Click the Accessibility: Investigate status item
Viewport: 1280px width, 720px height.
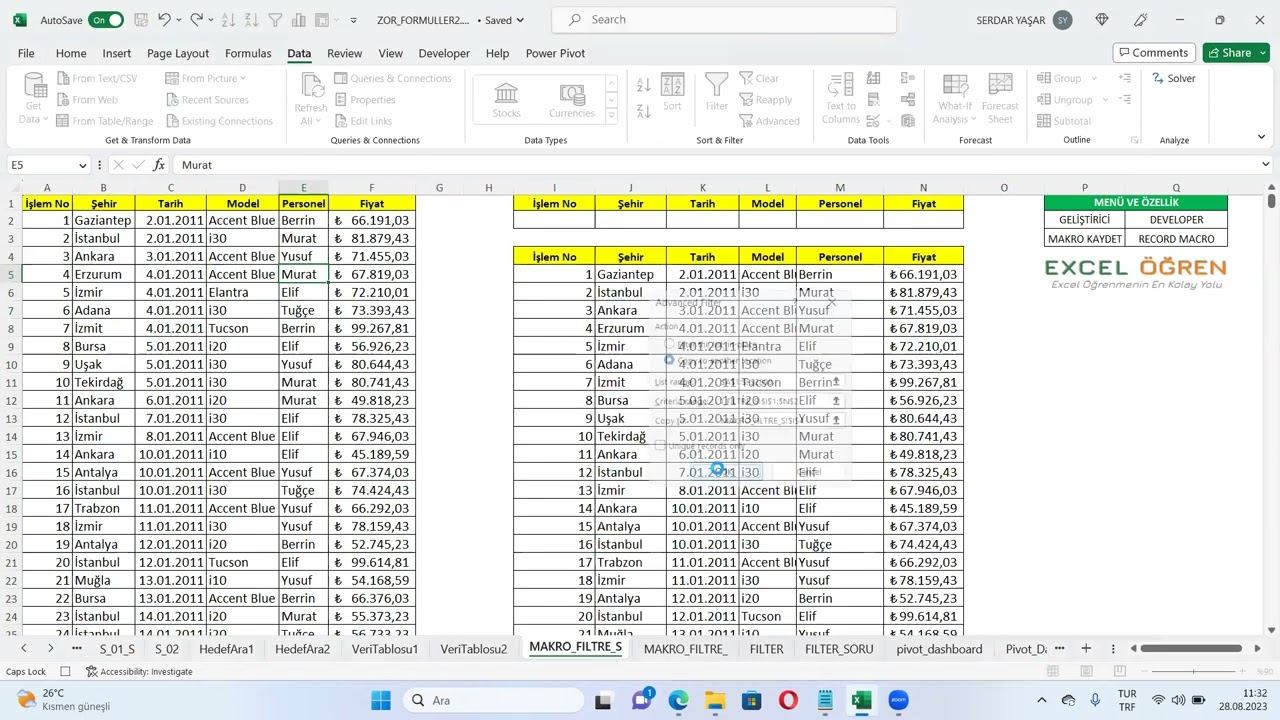click(139, 672)
